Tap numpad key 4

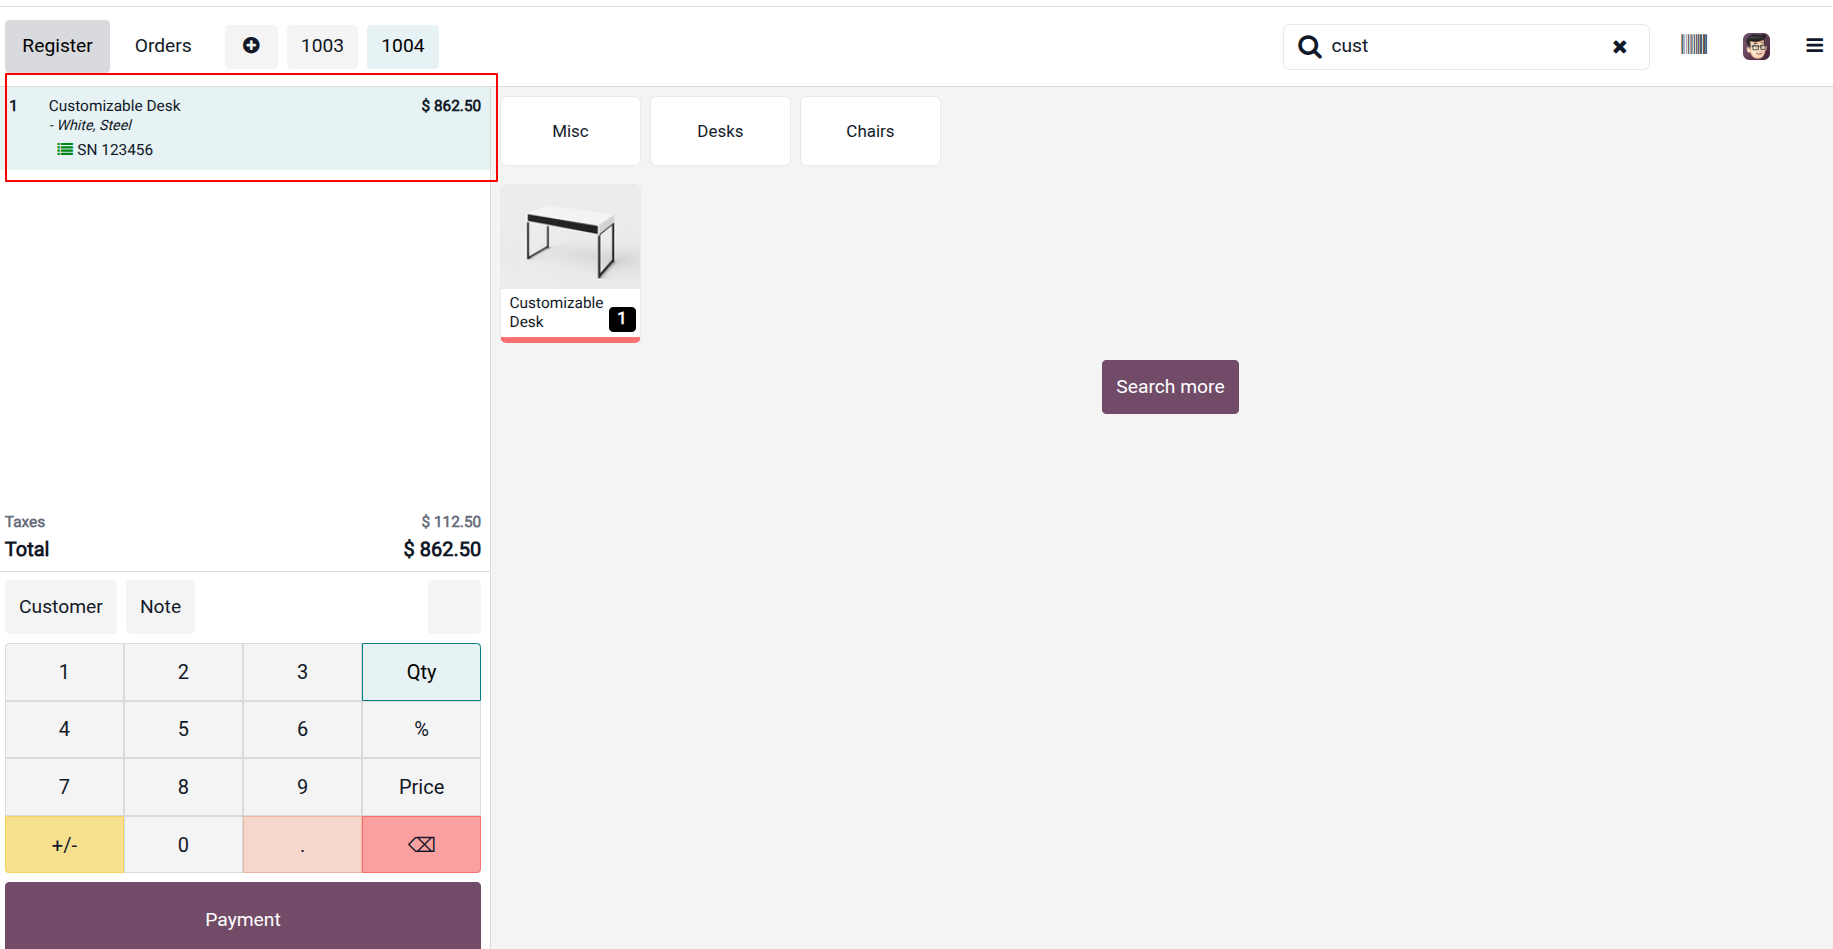64,729
